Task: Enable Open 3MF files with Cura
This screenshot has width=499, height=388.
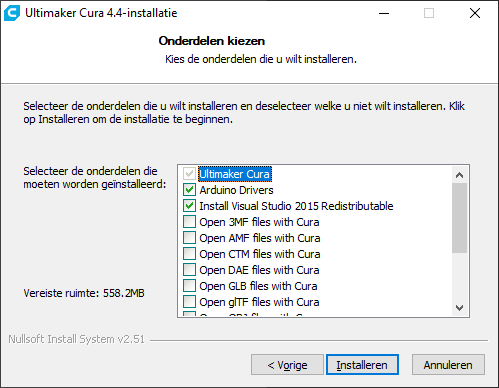Action: [189, 222]
